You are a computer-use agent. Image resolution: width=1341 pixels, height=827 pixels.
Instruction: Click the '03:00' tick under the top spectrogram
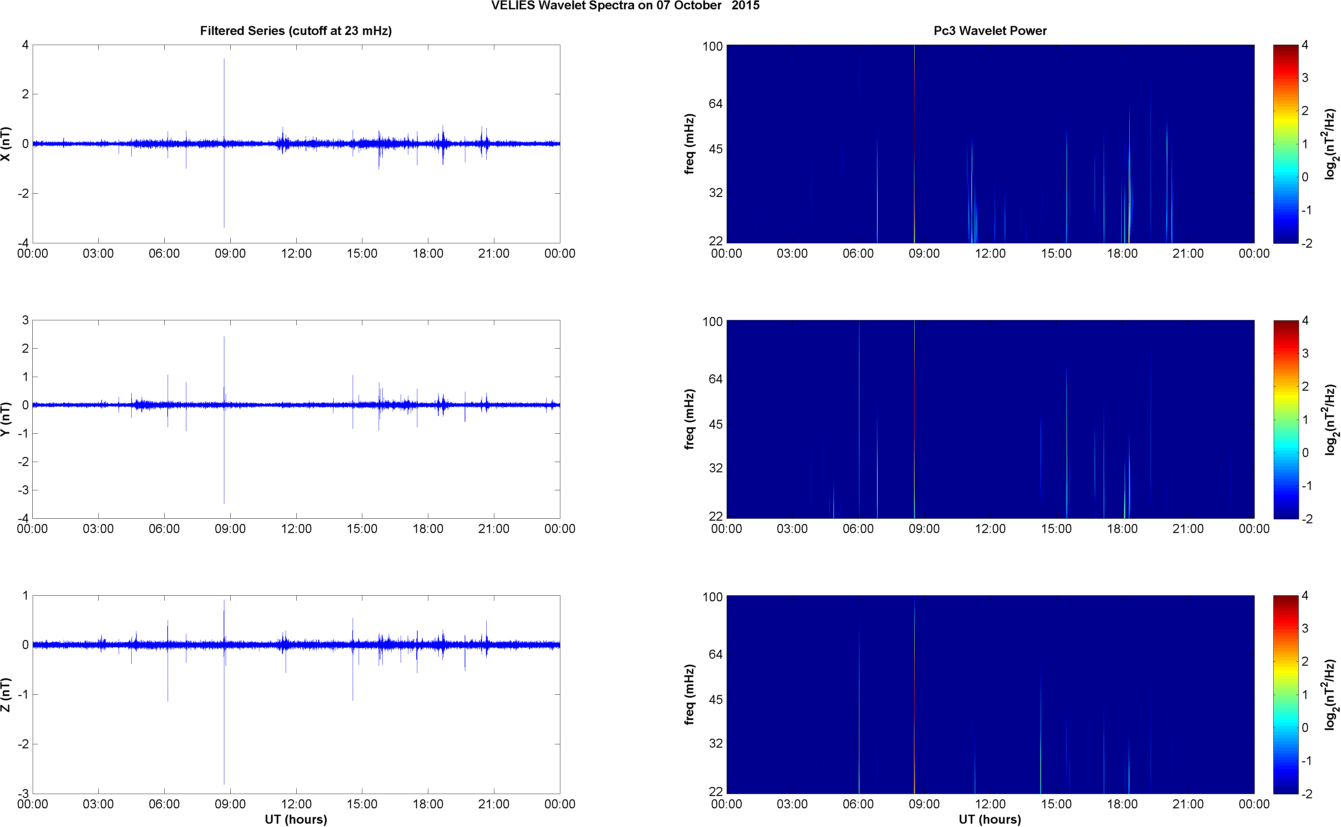(792, 253)
